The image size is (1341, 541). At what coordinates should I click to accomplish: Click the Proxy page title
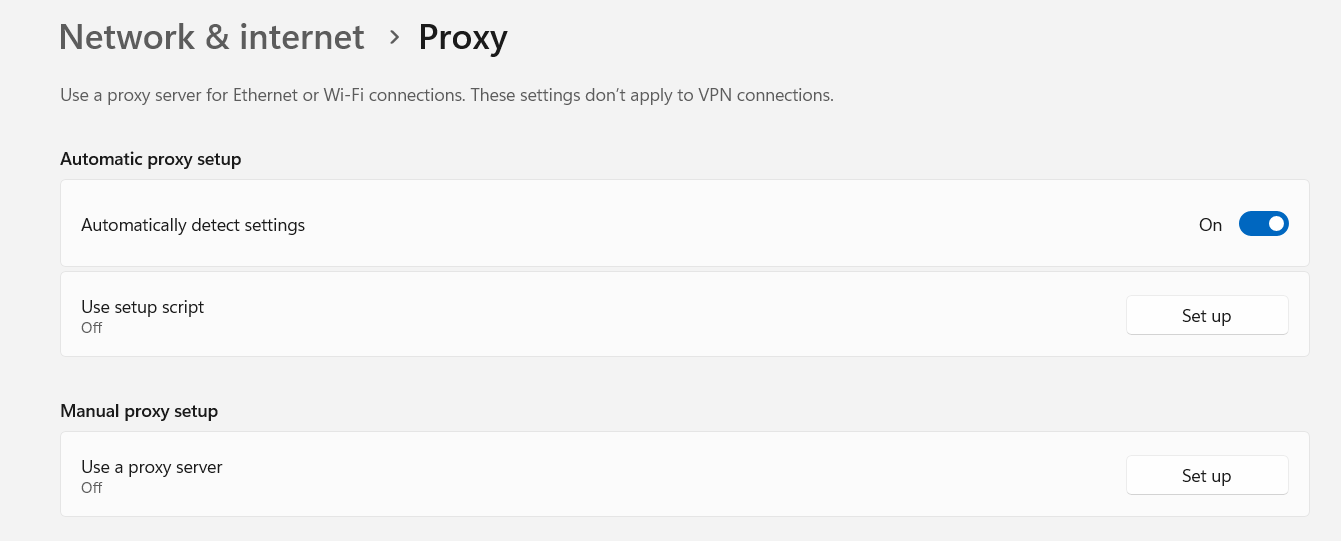pos(463,37)
